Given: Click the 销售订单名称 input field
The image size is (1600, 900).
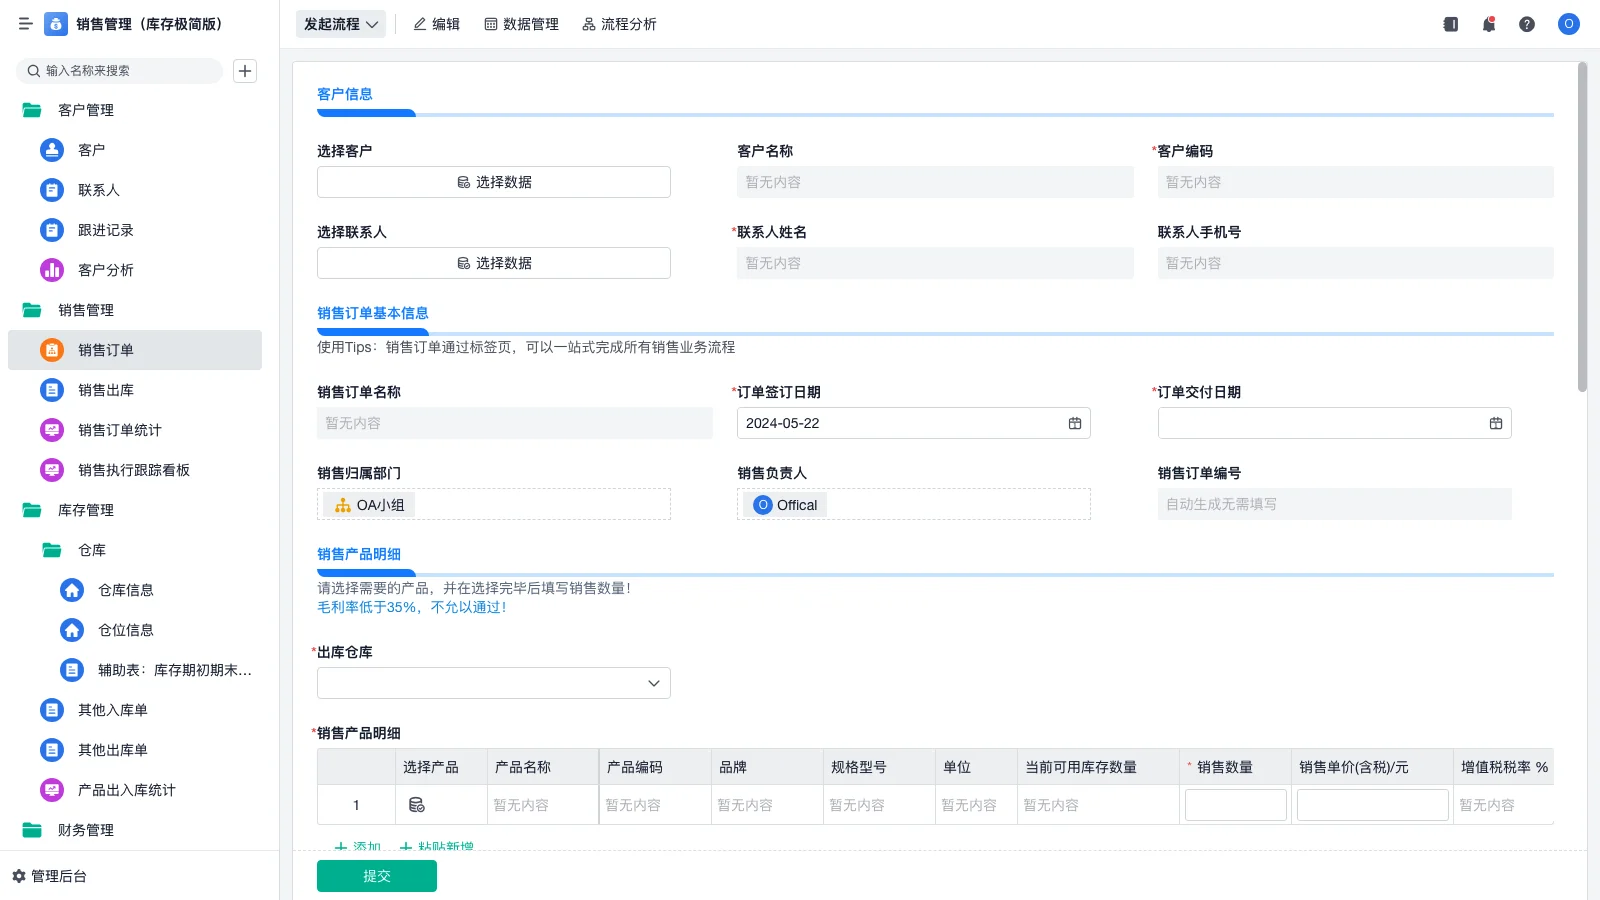Looking at the screenshot, I should click(515, 422).
